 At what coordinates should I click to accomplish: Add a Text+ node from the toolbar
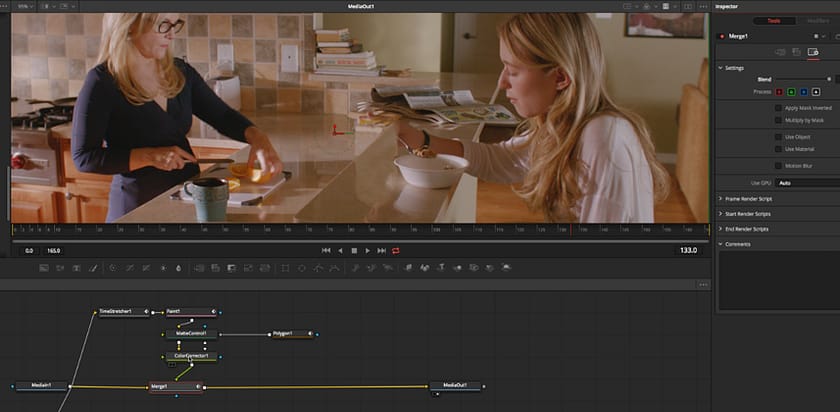pyautogui.click(x=76, y=267)
